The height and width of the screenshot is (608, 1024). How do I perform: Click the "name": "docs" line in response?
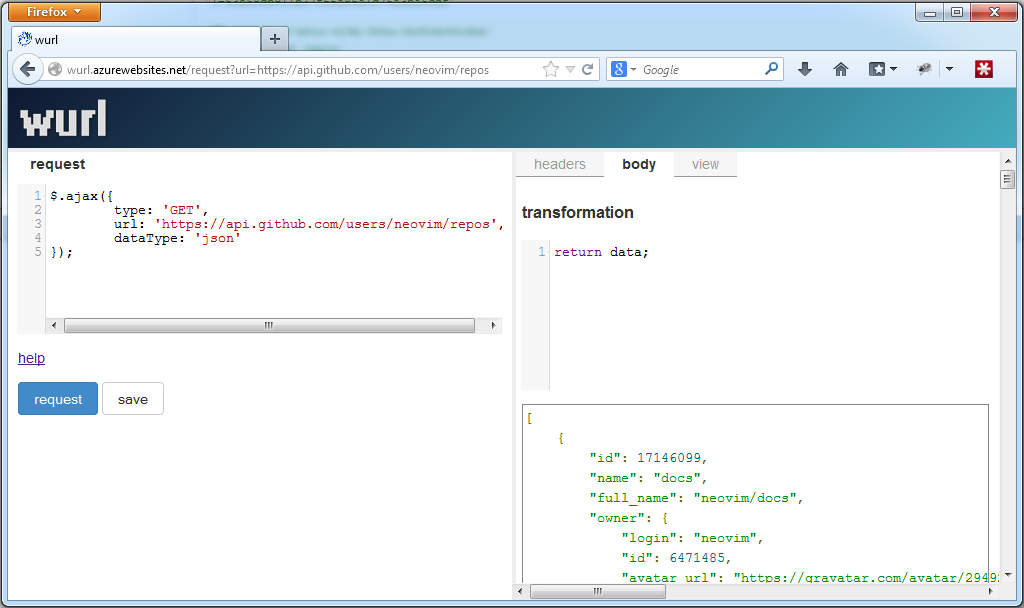click(x=648, y=478)
